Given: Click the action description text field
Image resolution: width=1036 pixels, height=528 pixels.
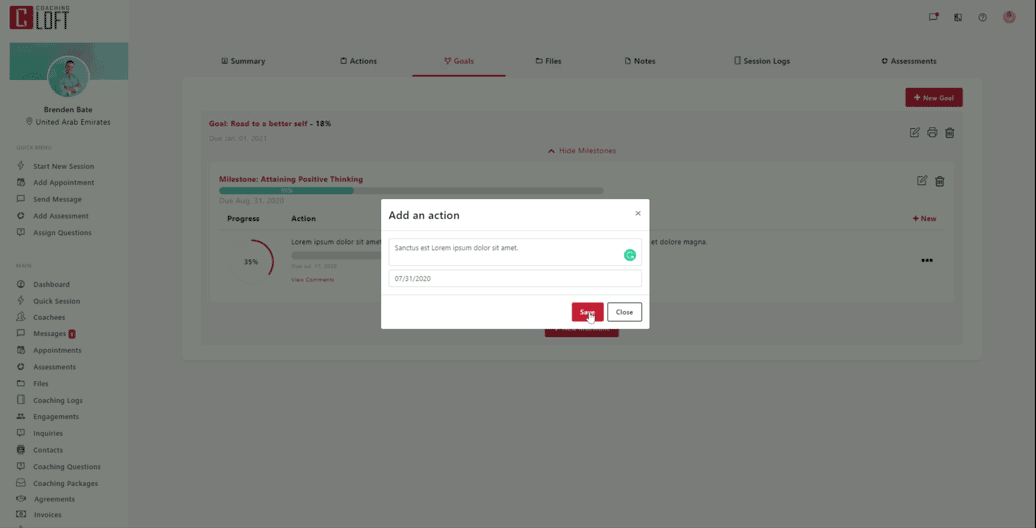Looking at the screenshot, I should [505, 251].
